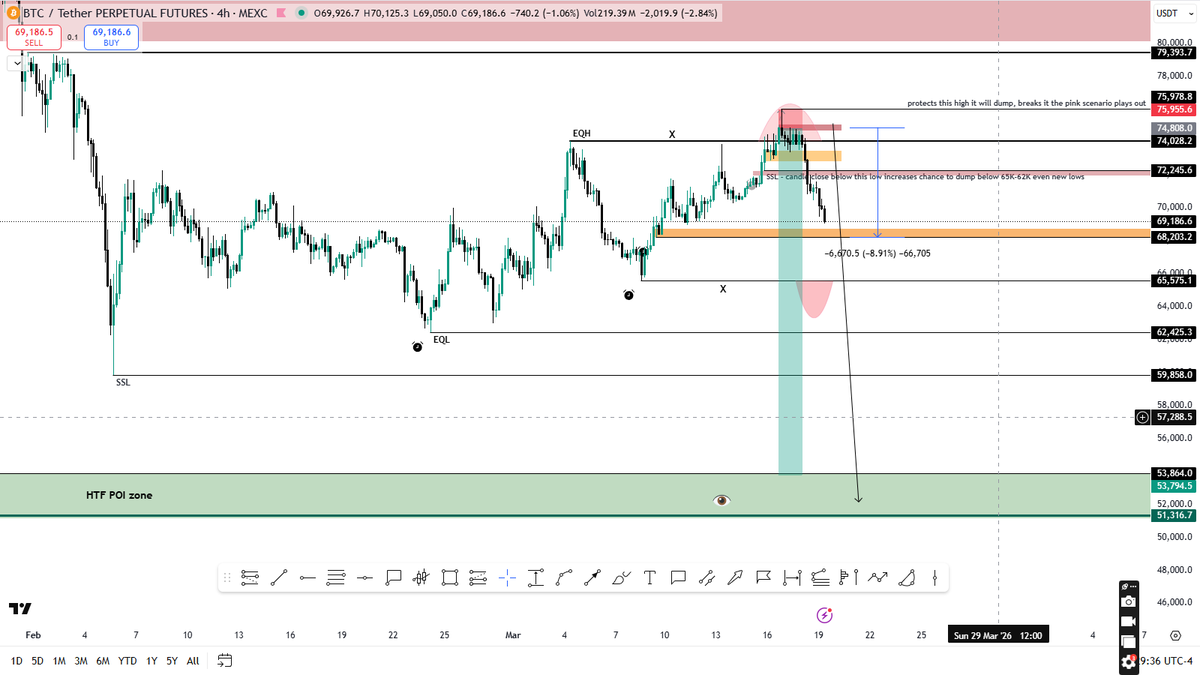The height and width of the screenshot is (675, 1200).
Task: Click the green 53,794.5 price label
Action: pos(1173,485)
